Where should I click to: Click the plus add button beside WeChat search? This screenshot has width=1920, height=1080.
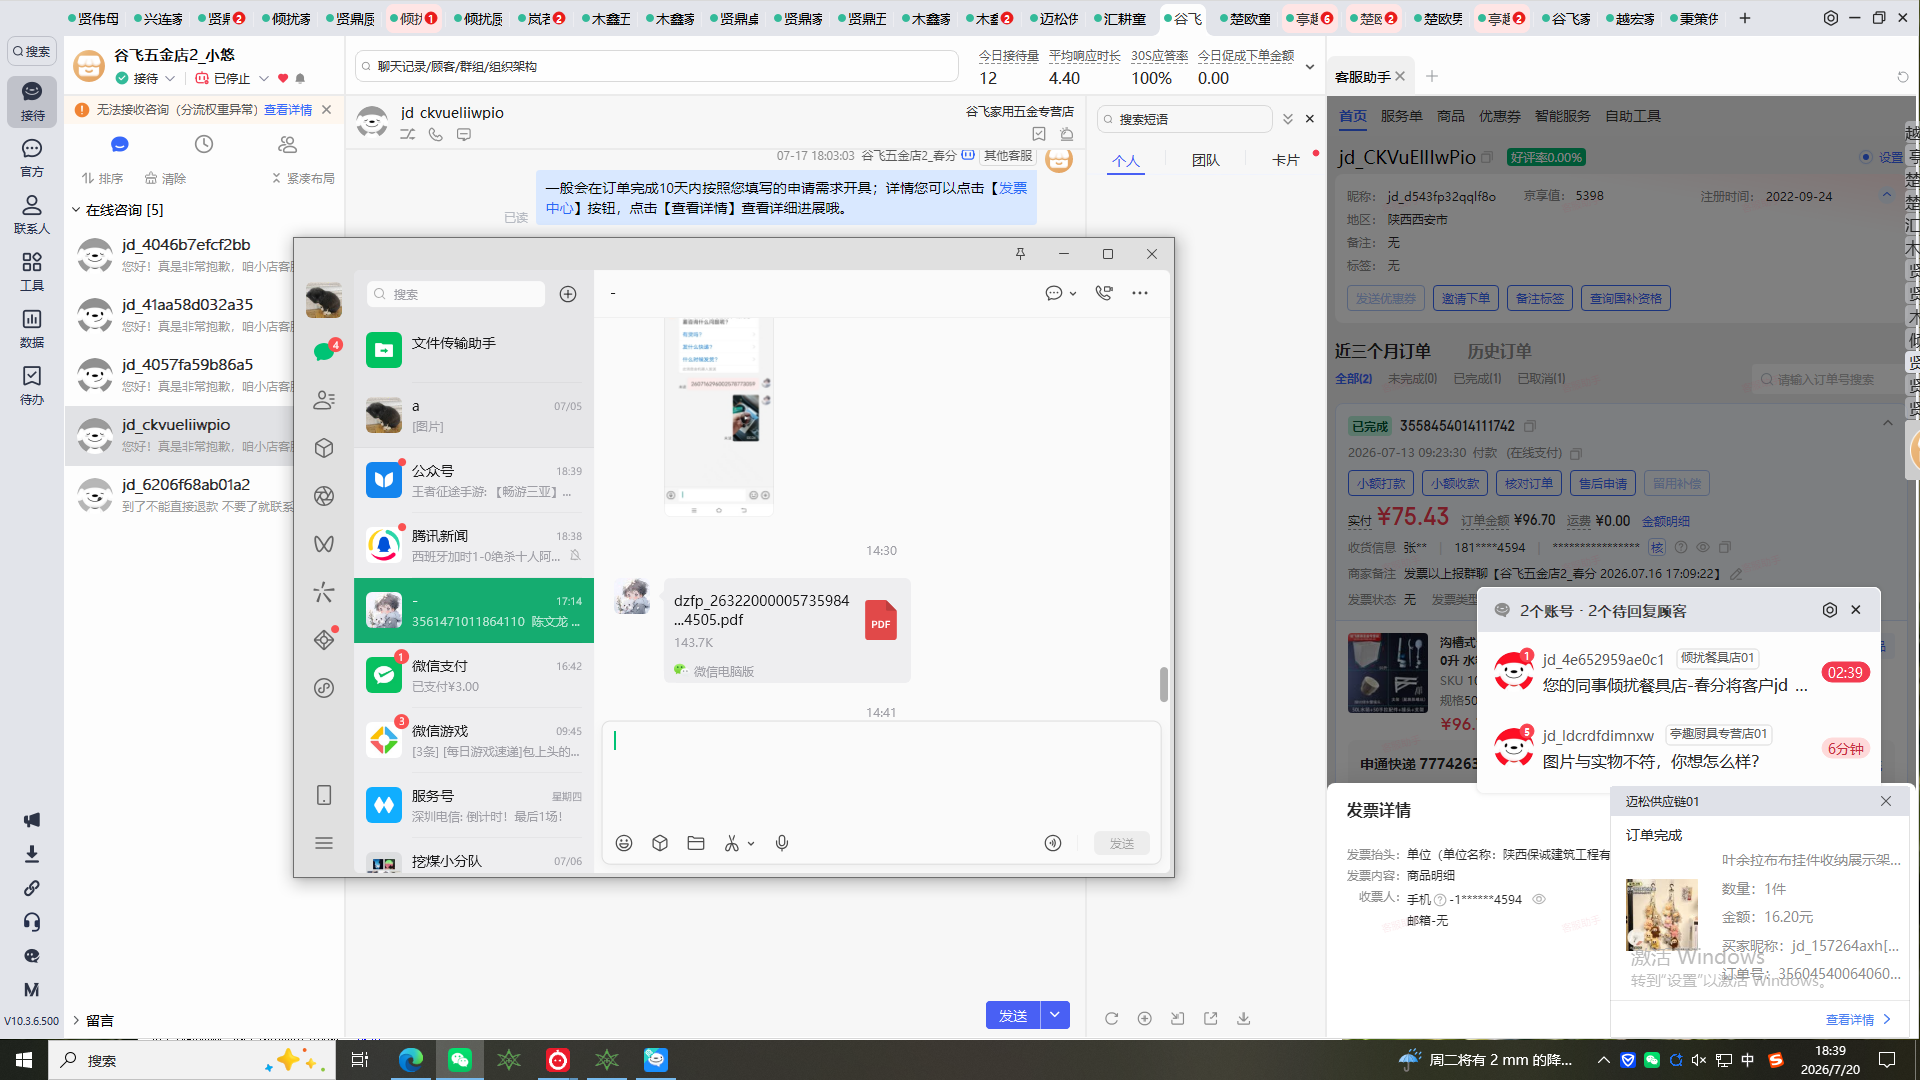click(x=568, y=294)
